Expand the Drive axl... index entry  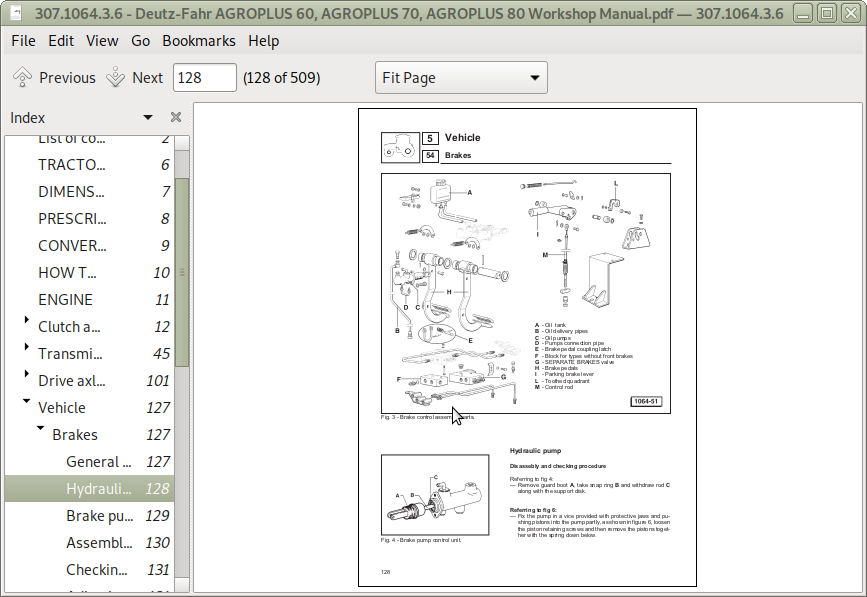pyautogui.click(x=26, y=374)
